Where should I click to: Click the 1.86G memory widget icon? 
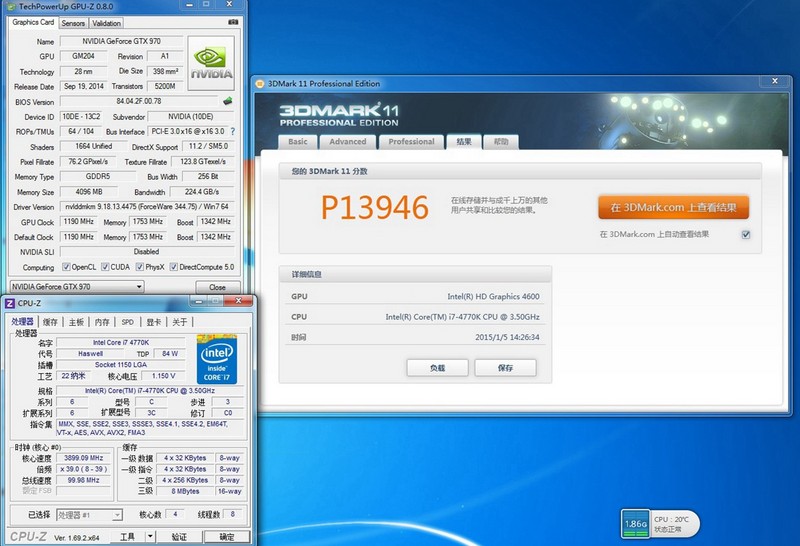pyautogui.click(x=636, y=524)
